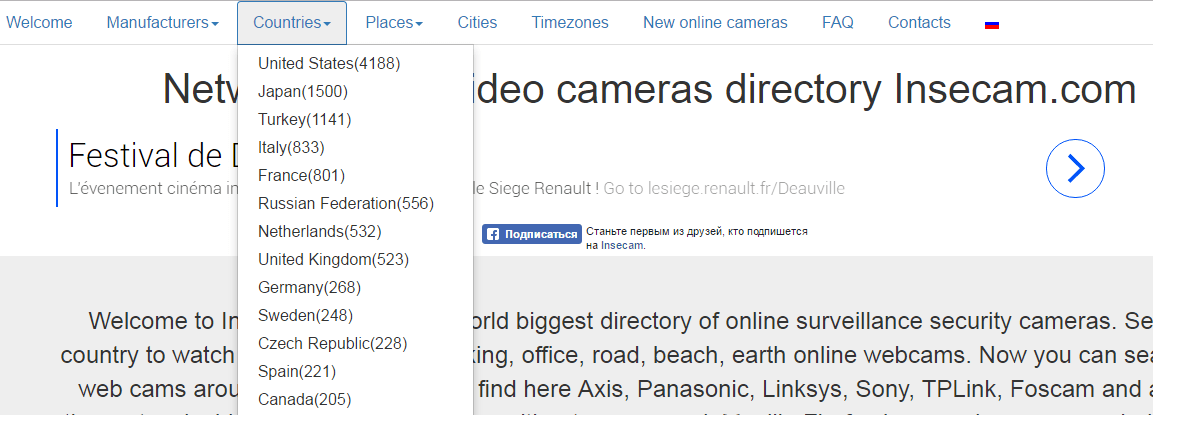The height and width of the screenshot is (433, 1187).
Task: Select Japan(1500) in countries list
Action: [x=355, y=92]
